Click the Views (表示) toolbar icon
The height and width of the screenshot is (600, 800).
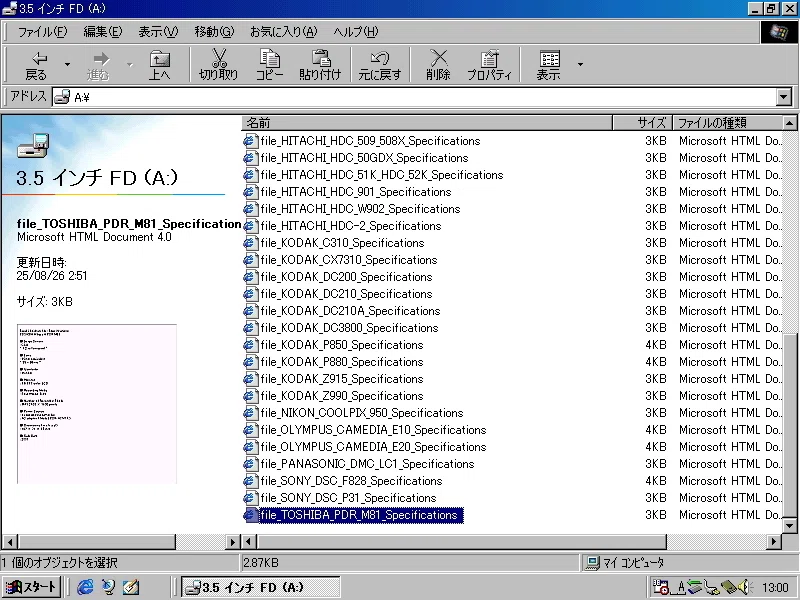(x=549, y=59)
